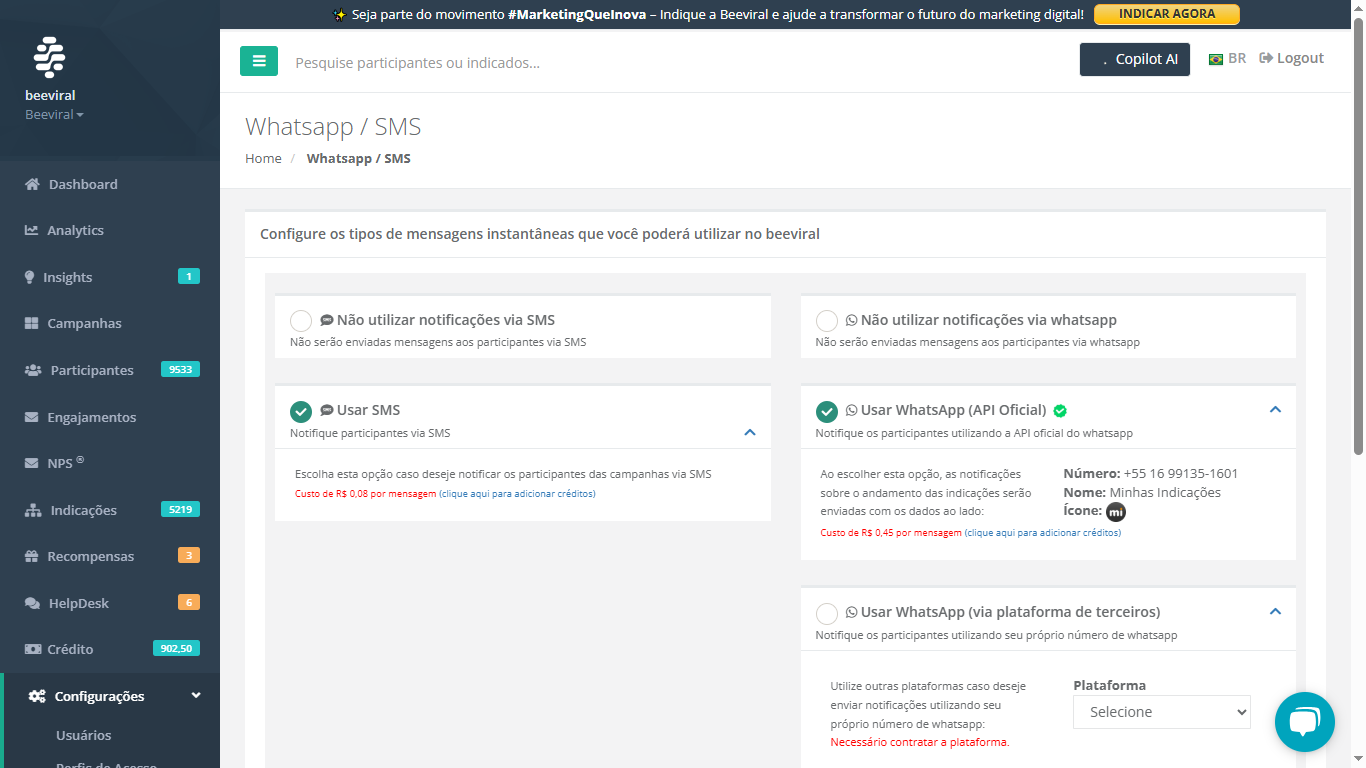Click the Engajamentos envelope icon
1366x768 pixels.
(x=32, y=417)
